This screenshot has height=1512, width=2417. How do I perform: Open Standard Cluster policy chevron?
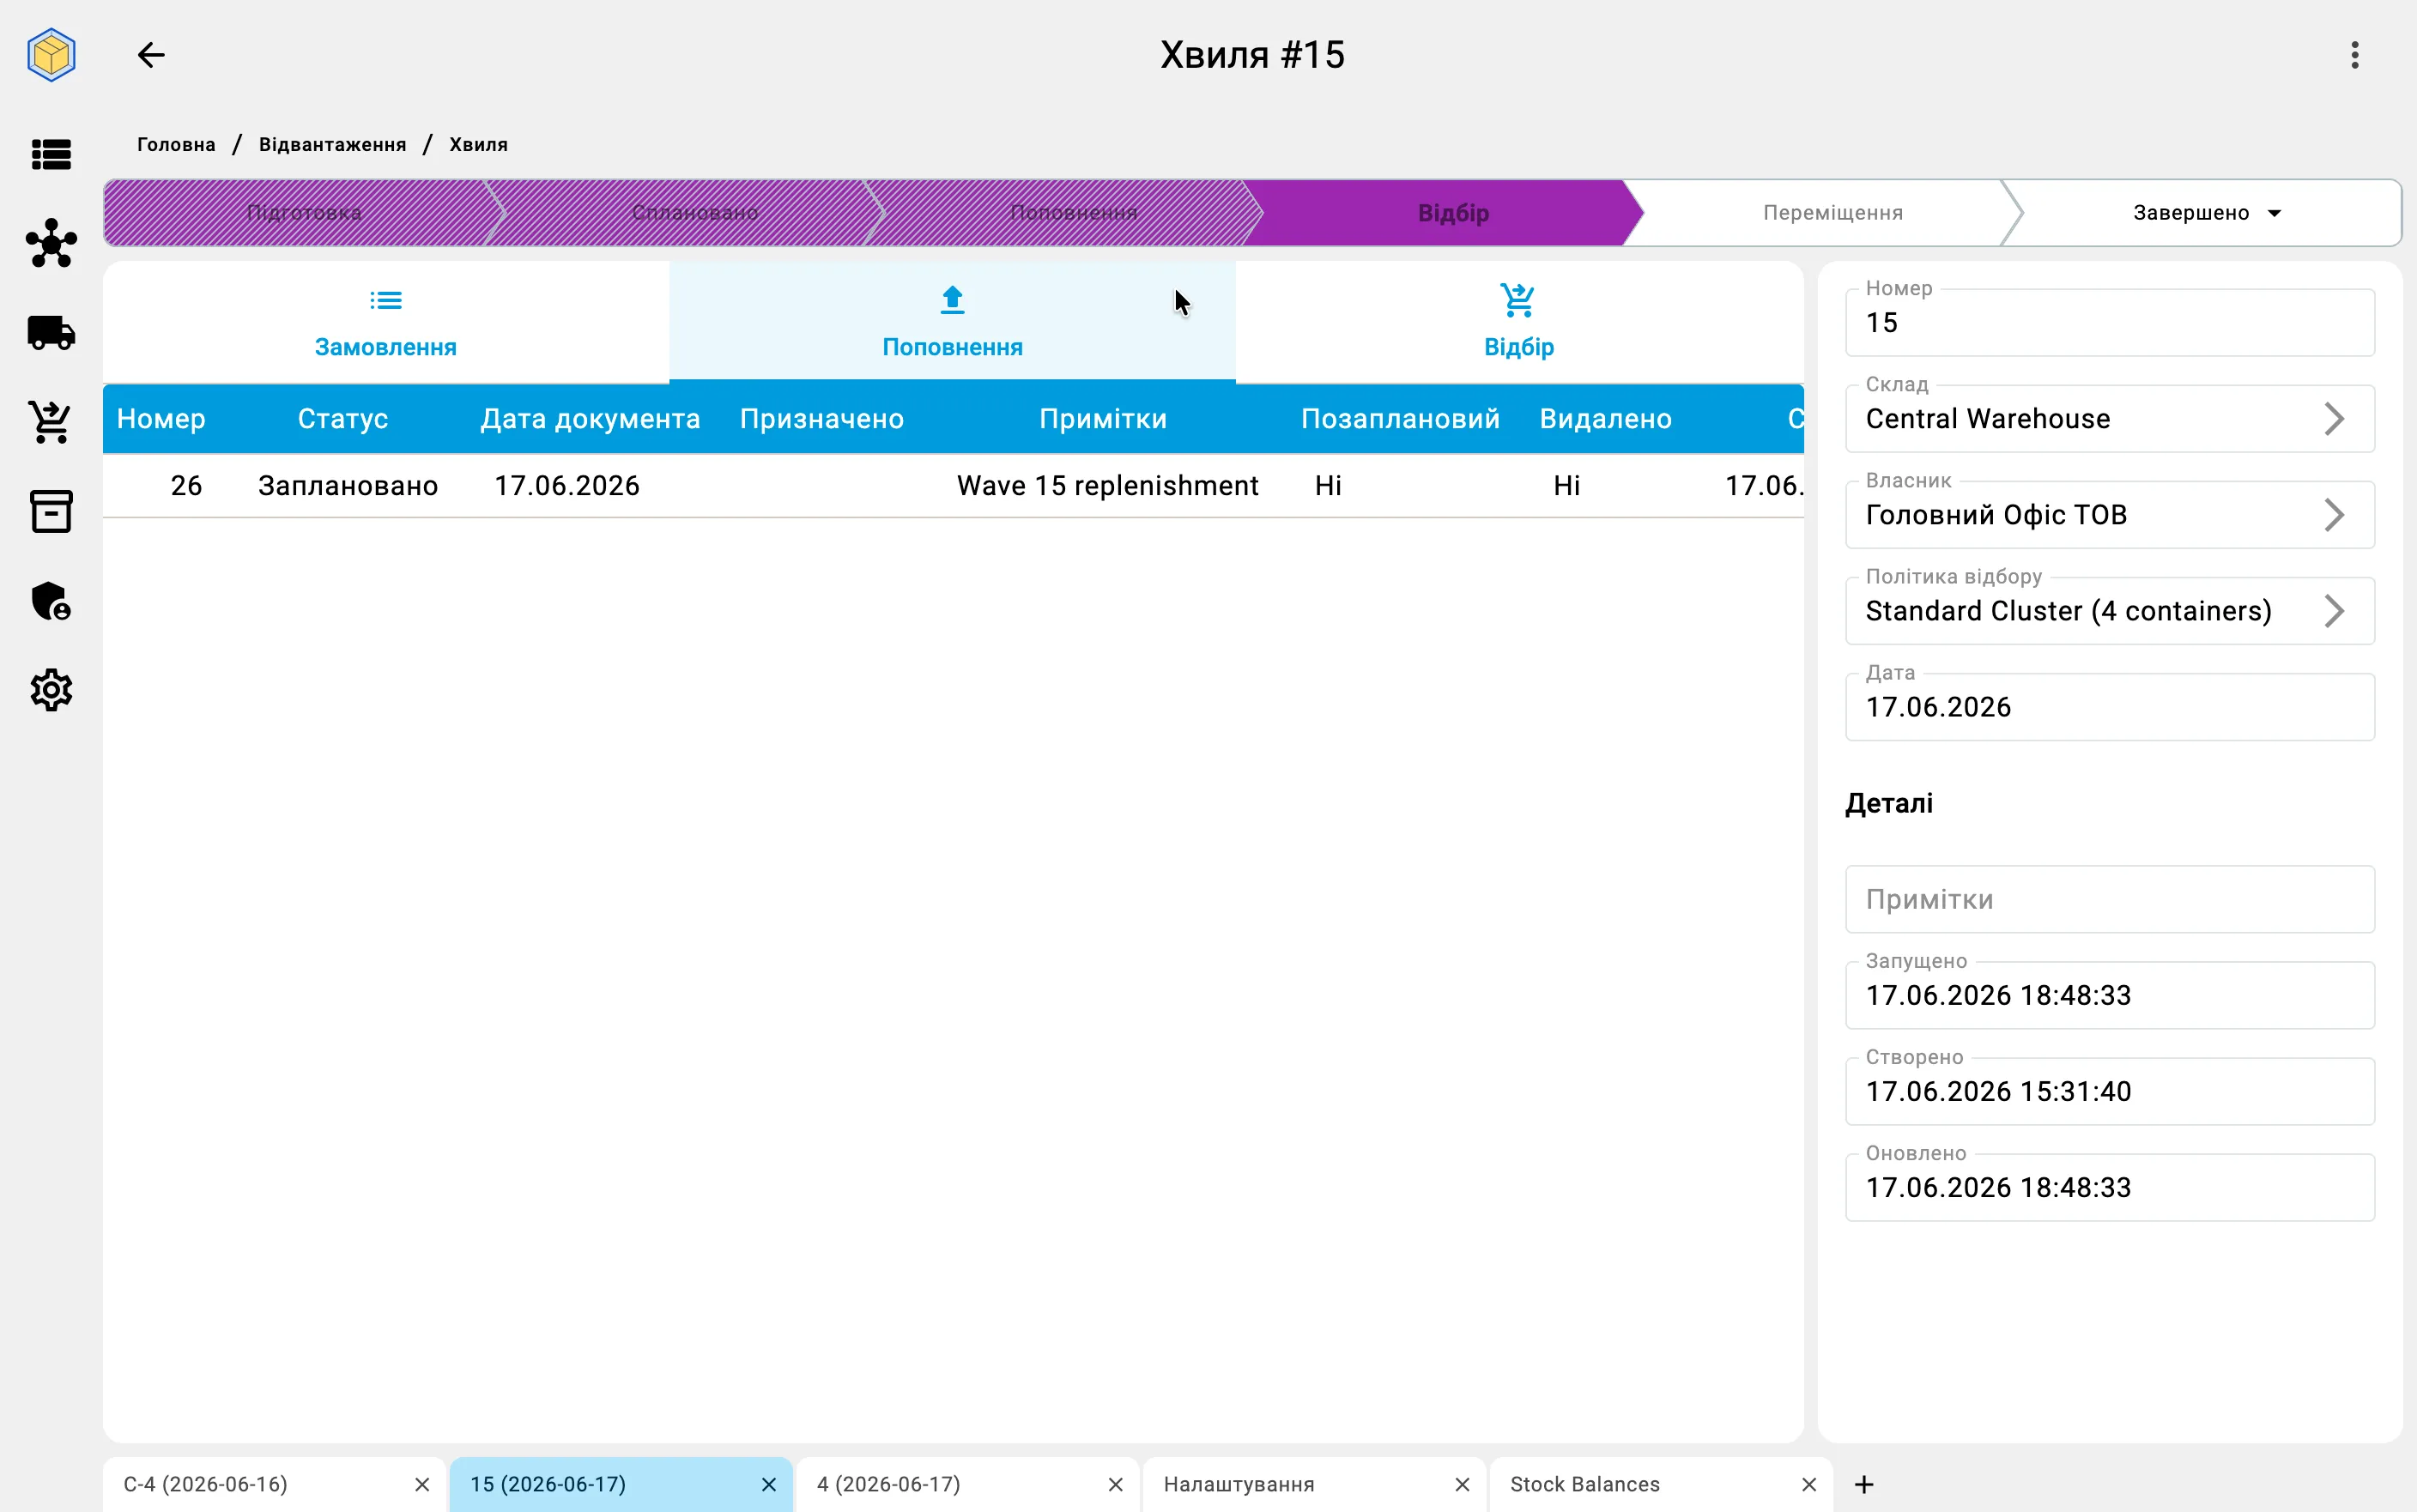tap(2334, 611)
